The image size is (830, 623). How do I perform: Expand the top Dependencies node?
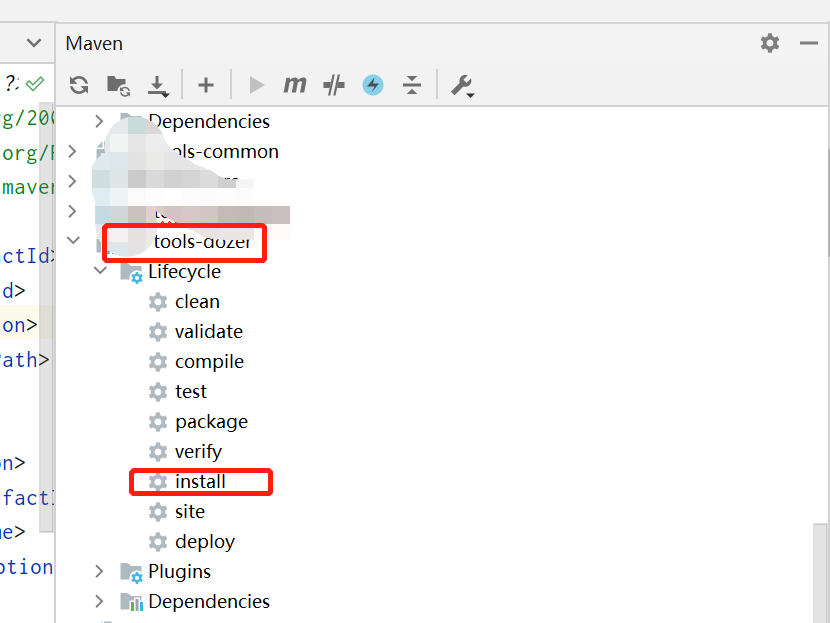point(99,122)
